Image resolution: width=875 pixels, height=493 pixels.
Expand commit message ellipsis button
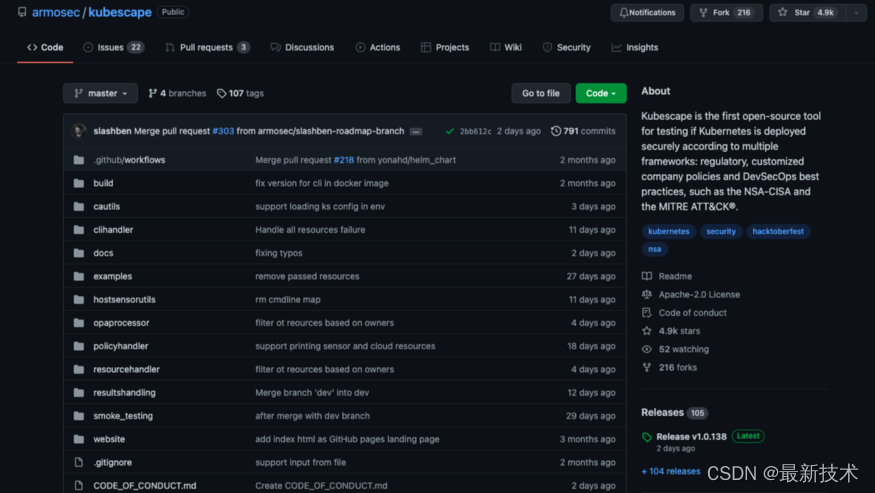click(x=416, y=132)
